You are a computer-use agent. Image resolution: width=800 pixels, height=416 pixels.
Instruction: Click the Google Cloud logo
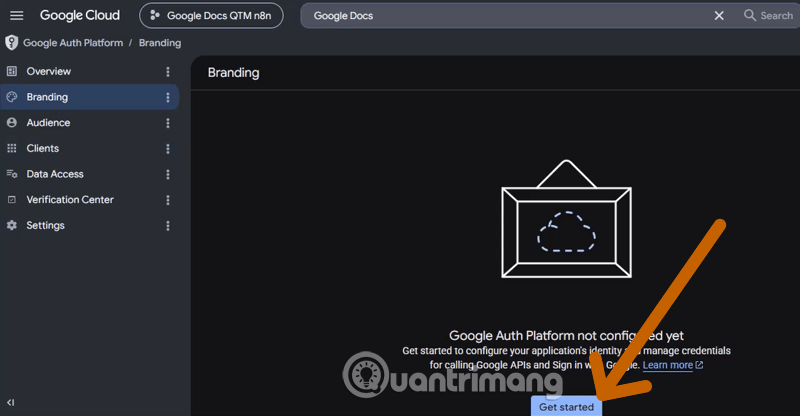point(80,15)
